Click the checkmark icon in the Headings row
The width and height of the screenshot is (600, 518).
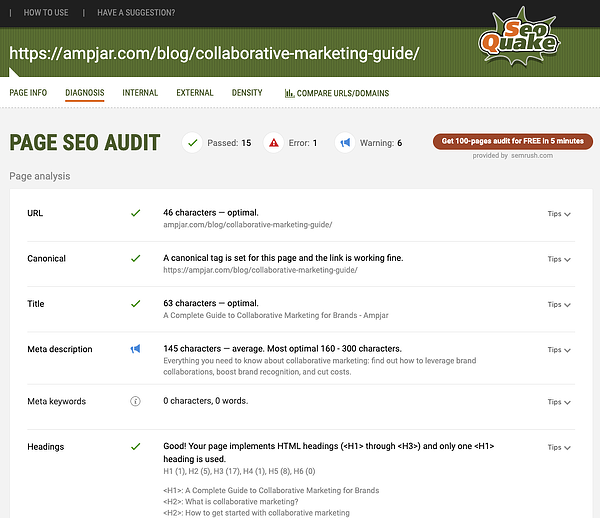[x=135, y=446]
